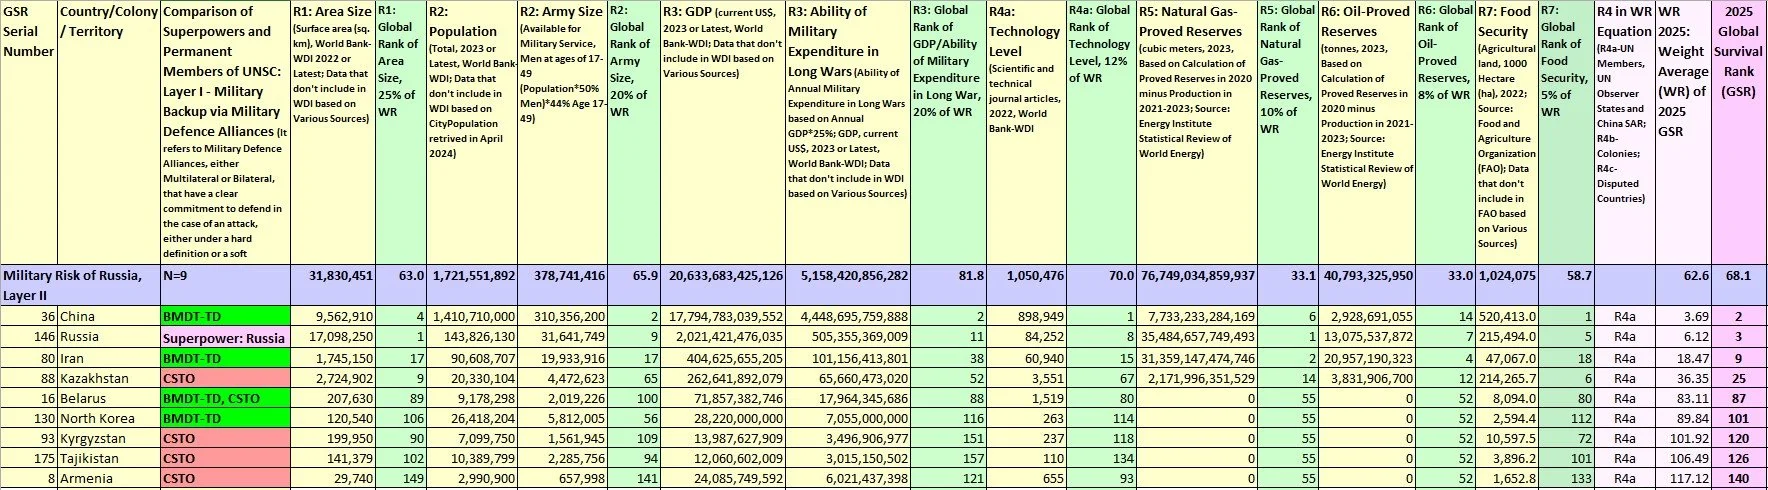Click China's GDP 17,794,783,039,552
This screenshot has height=490, width=1768.
pyautogui.click(x=722, y=317)
